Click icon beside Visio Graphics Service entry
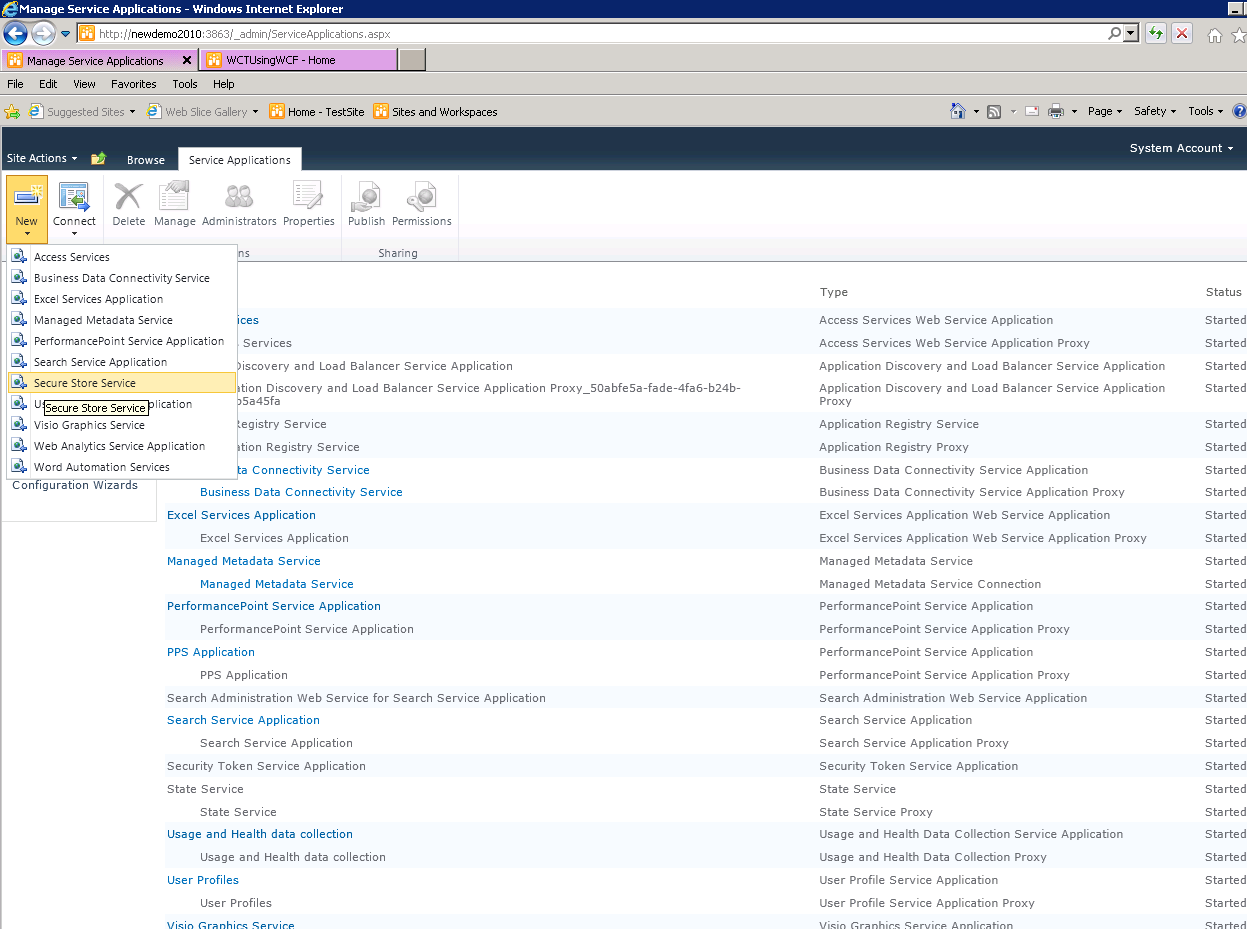Viewport: 1247px width, 929px height. (19, 424)
